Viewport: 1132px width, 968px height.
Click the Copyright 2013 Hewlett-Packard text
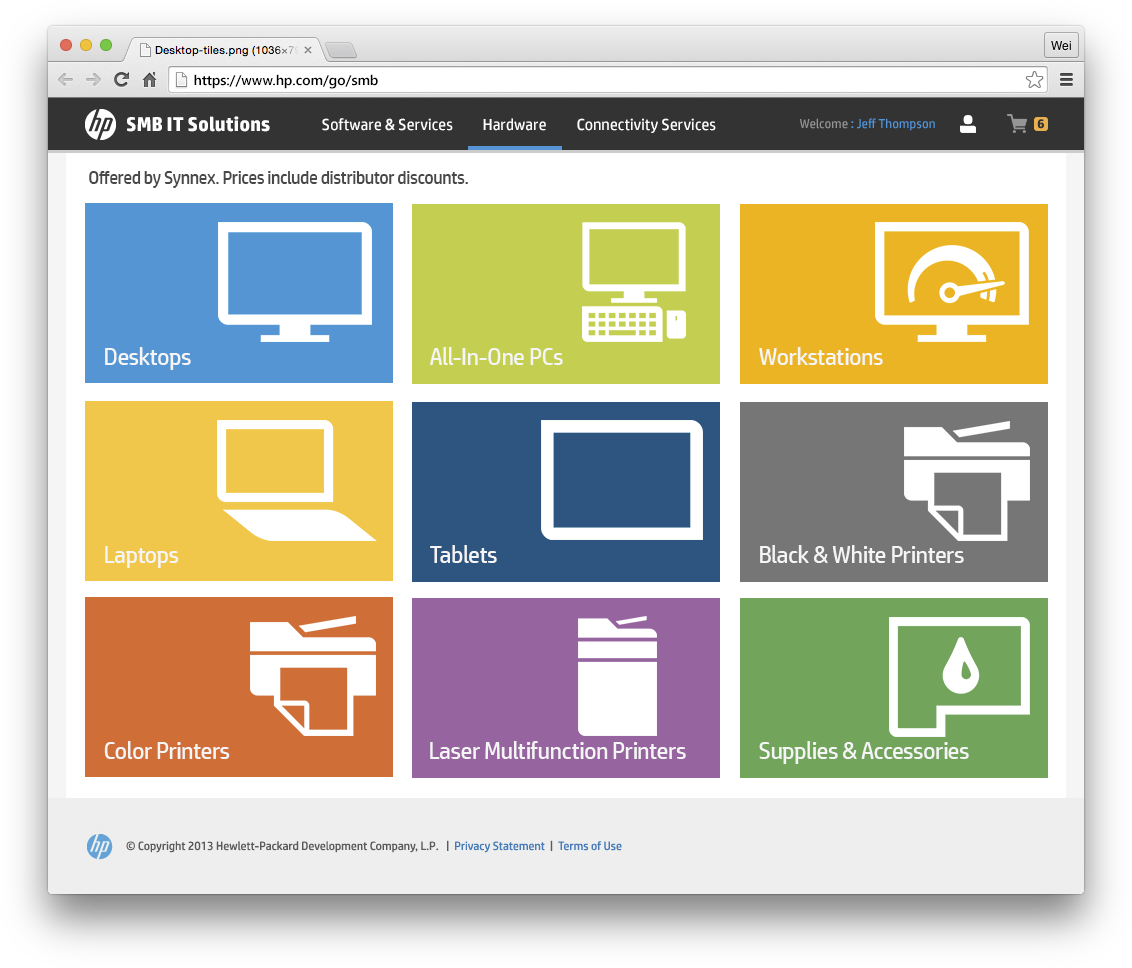coord(282,846)
